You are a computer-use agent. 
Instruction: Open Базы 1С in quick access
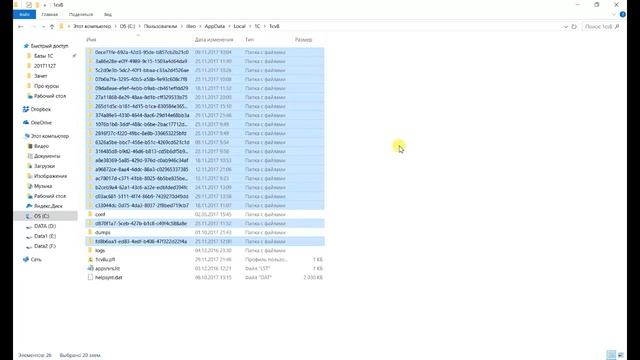click(43, 56)
